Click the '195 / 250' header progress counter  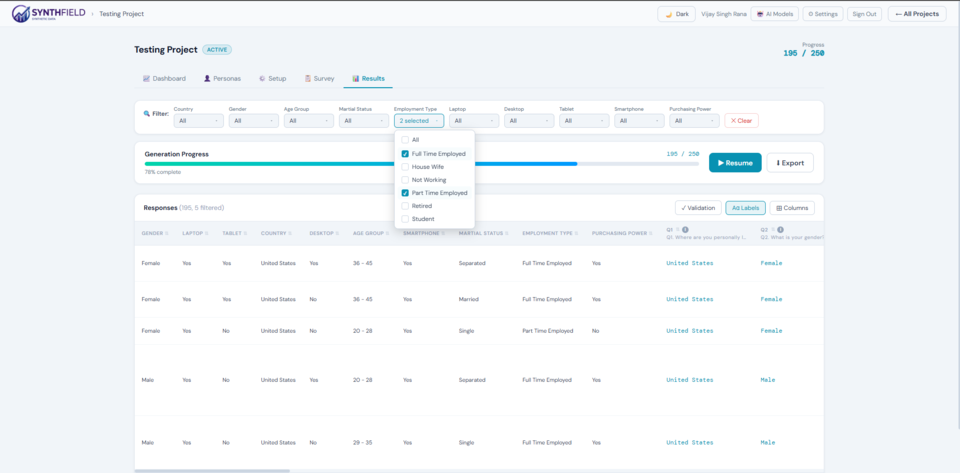804,53
